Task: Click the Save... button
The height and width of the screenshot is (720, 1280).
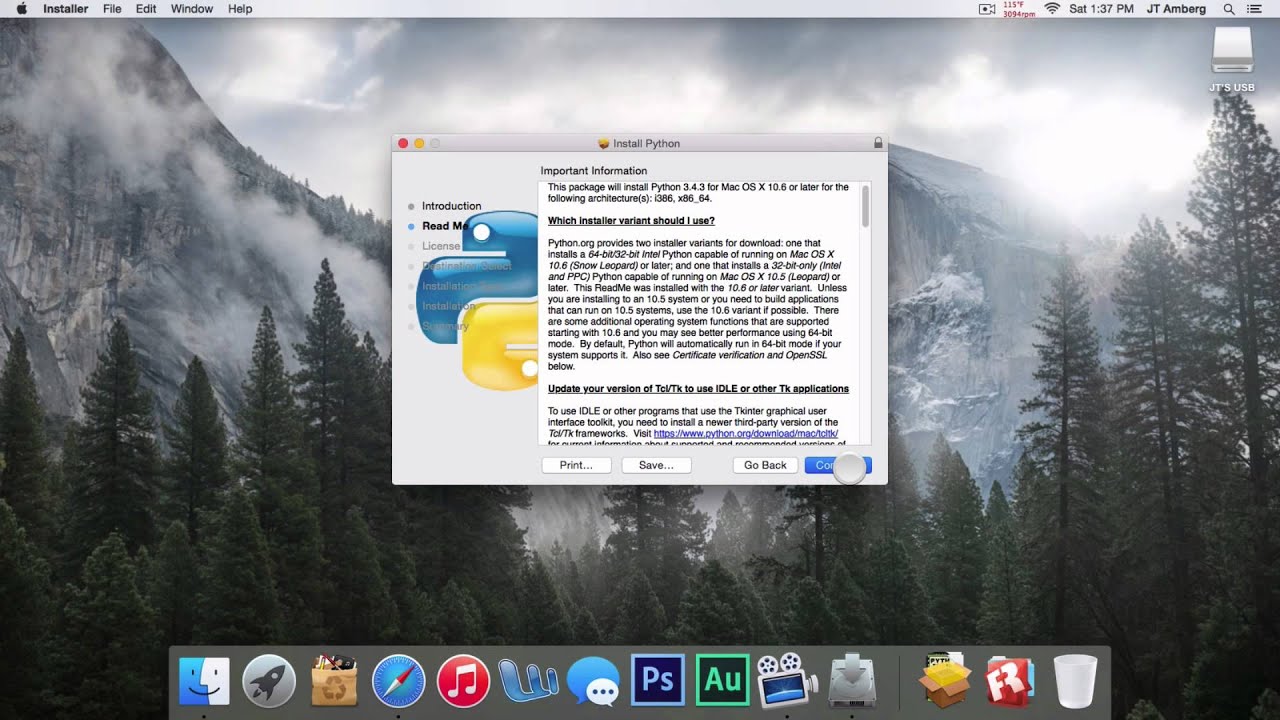Action: [656, 465]
